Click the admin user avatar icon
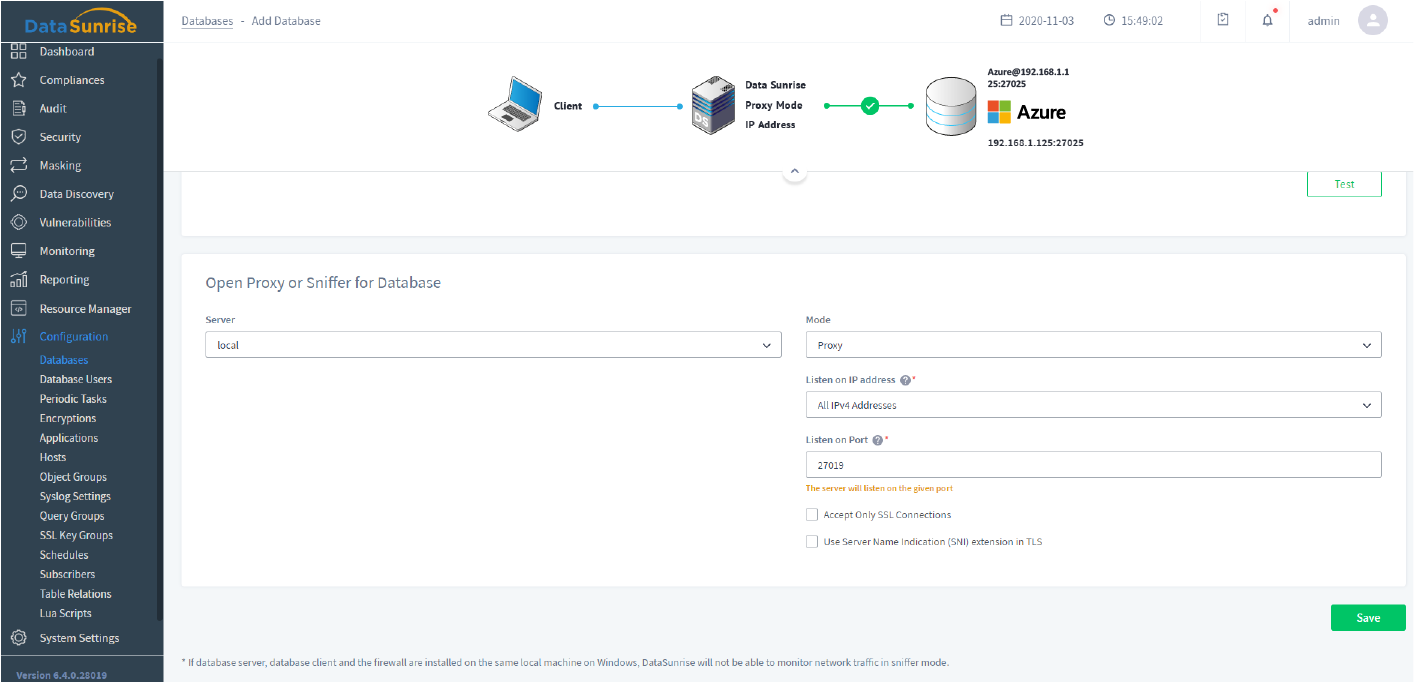This screenshot has height=682, width=1414. [x=1372, y=21]
